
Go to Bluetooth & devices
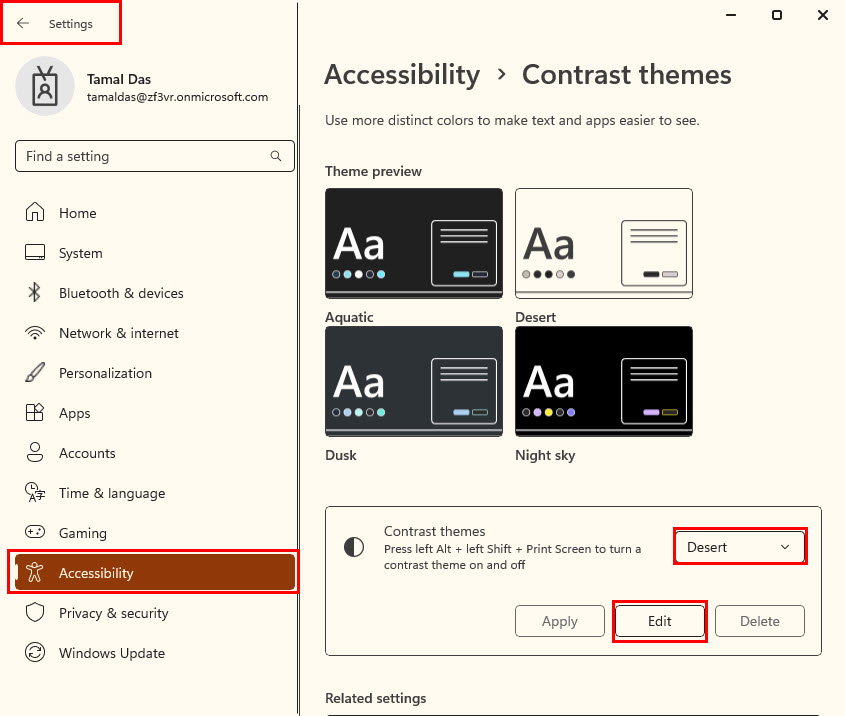pyautogui.click(x=155, y=293)
